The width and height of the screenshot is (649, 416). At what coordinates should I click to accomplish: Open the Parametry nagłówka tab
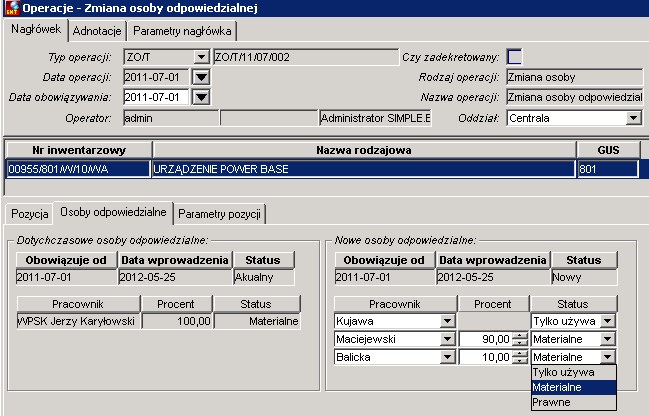coord(182,31)
